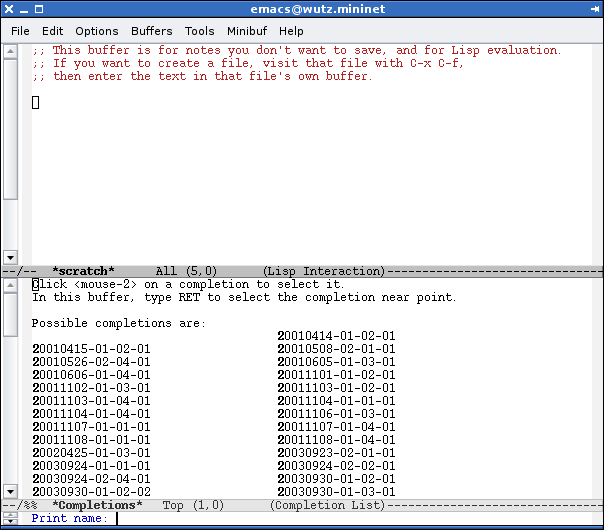
Task: Click the *scratch* mode line
Action: (x=300, y=271)
